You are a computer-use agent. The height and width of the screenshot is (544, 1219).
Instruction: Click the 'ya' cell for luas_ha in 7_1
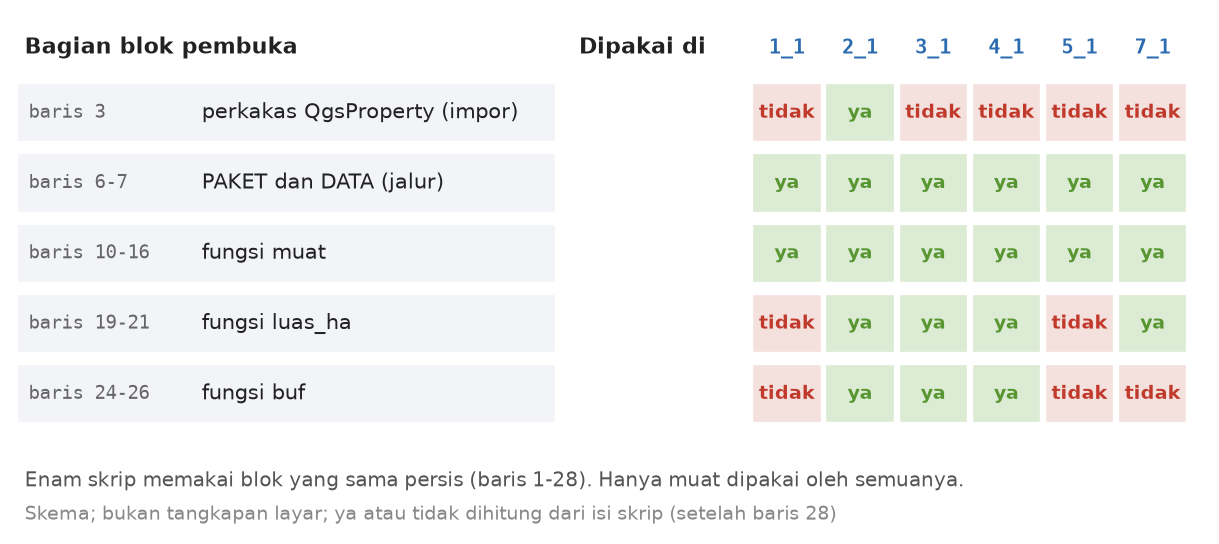[1152, 323]
